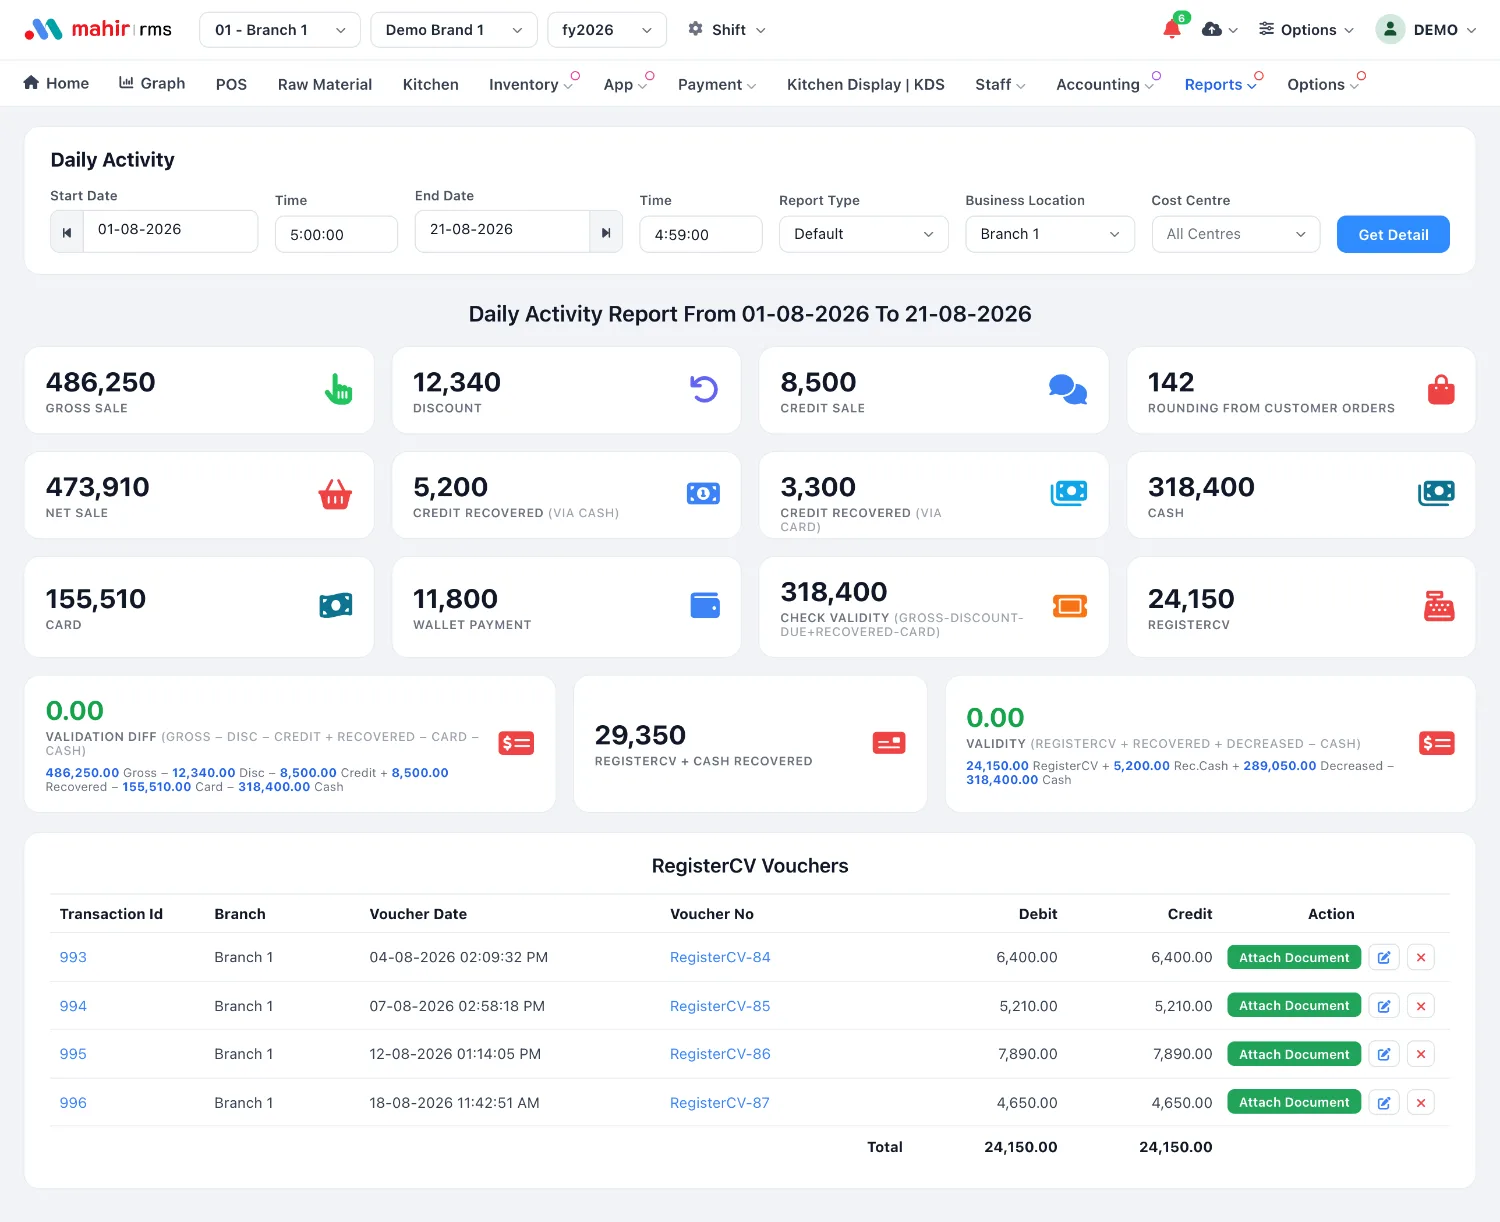Open the RegisterCV-86 voucher link
Image resolution: width=1500 pixels, height=1222 pixels.
720,1054
